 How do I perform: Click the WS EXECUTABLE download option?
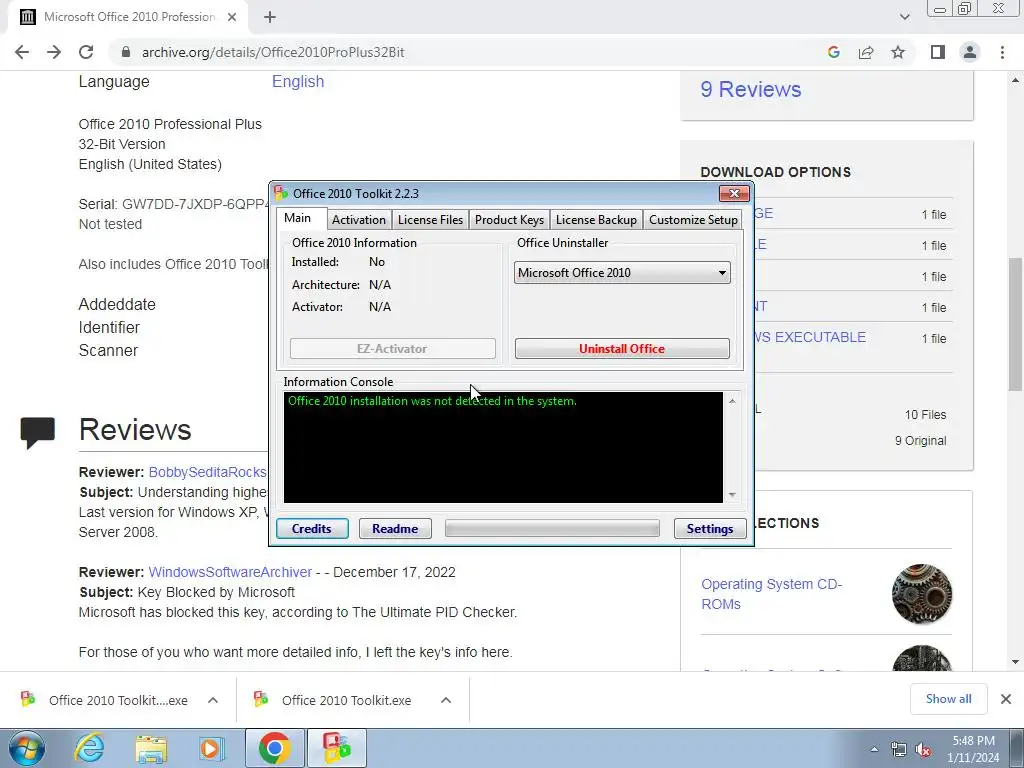810,337
